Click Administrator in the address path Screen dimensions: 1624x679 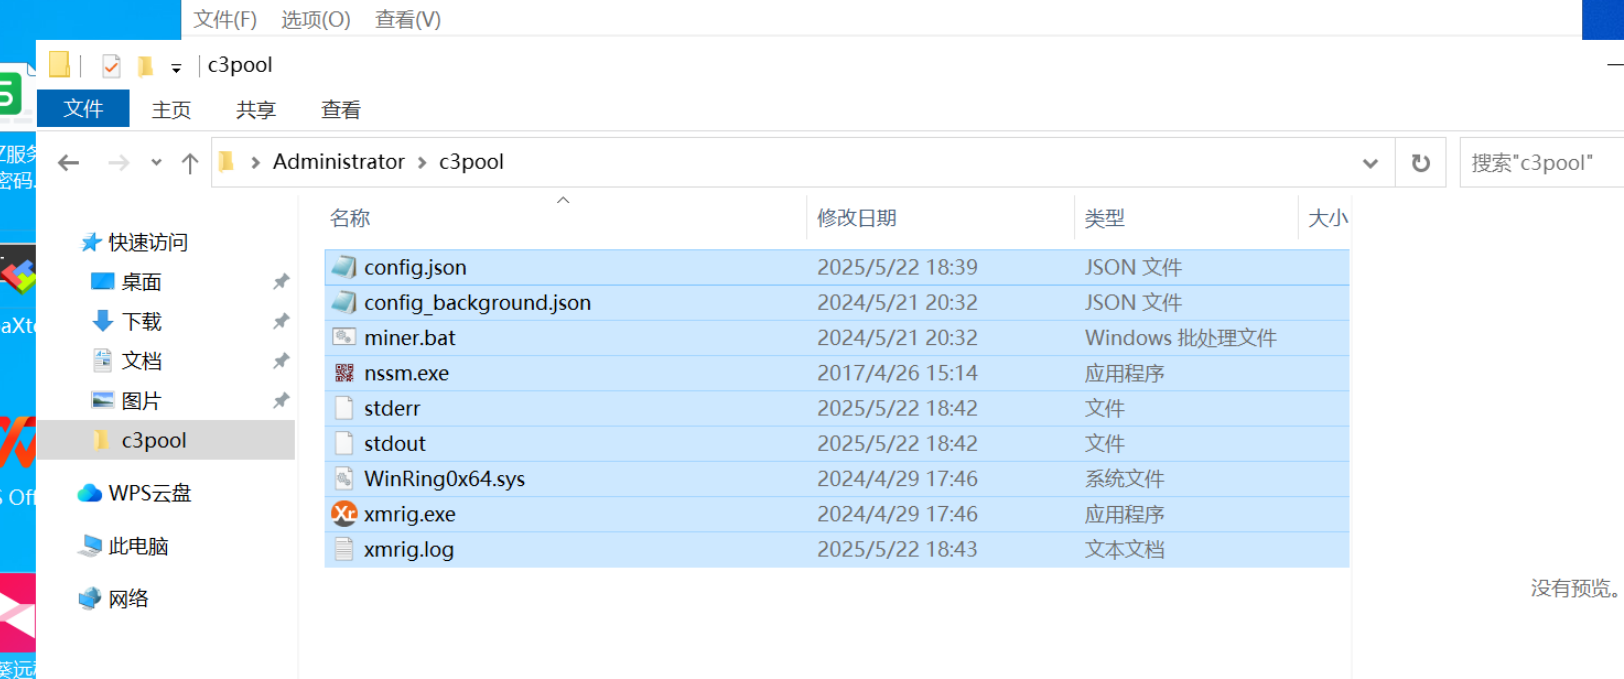coord(339,161)
